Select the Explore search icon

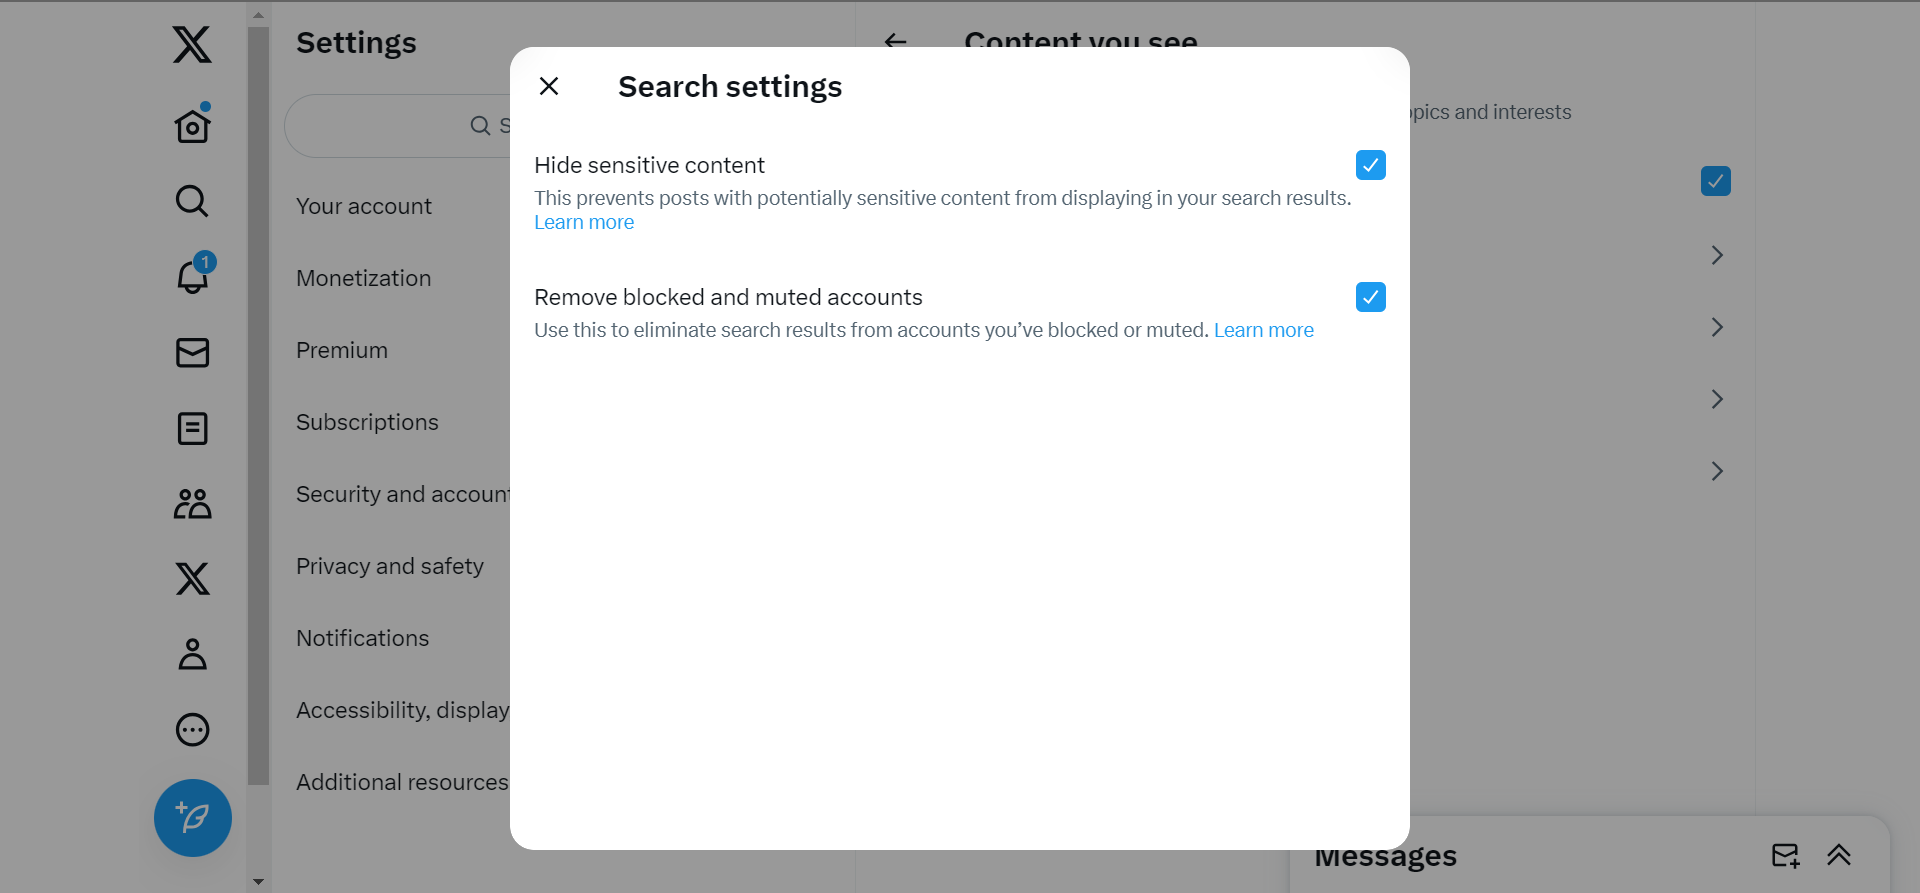[191, 201]
